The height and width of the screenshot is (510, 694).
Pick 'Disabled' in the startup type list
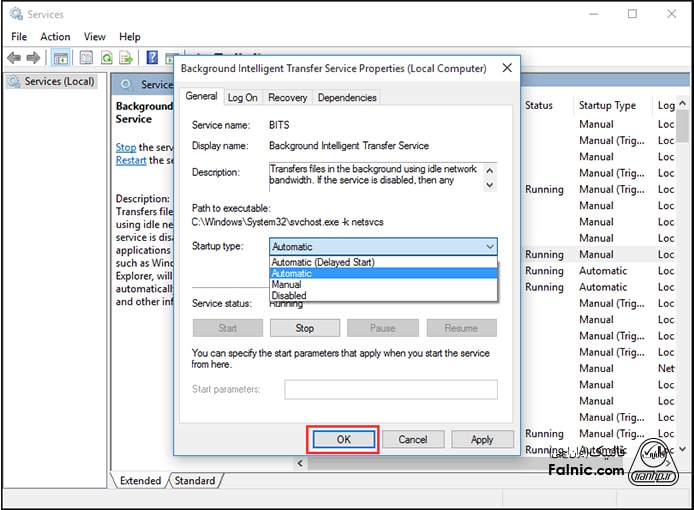(288, 295)
